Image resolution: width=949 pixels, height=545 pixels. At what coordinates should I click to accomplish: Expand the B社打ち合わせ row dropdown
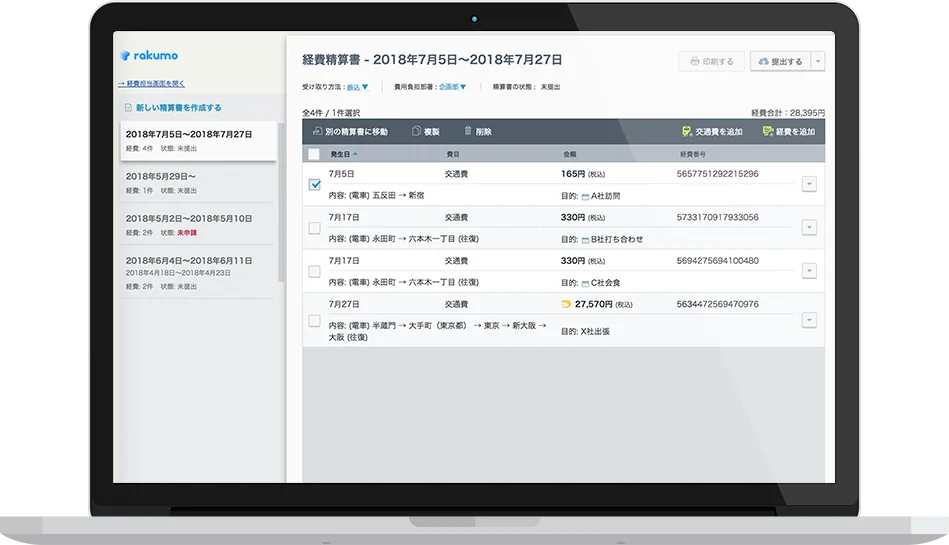tap(809, 228)
